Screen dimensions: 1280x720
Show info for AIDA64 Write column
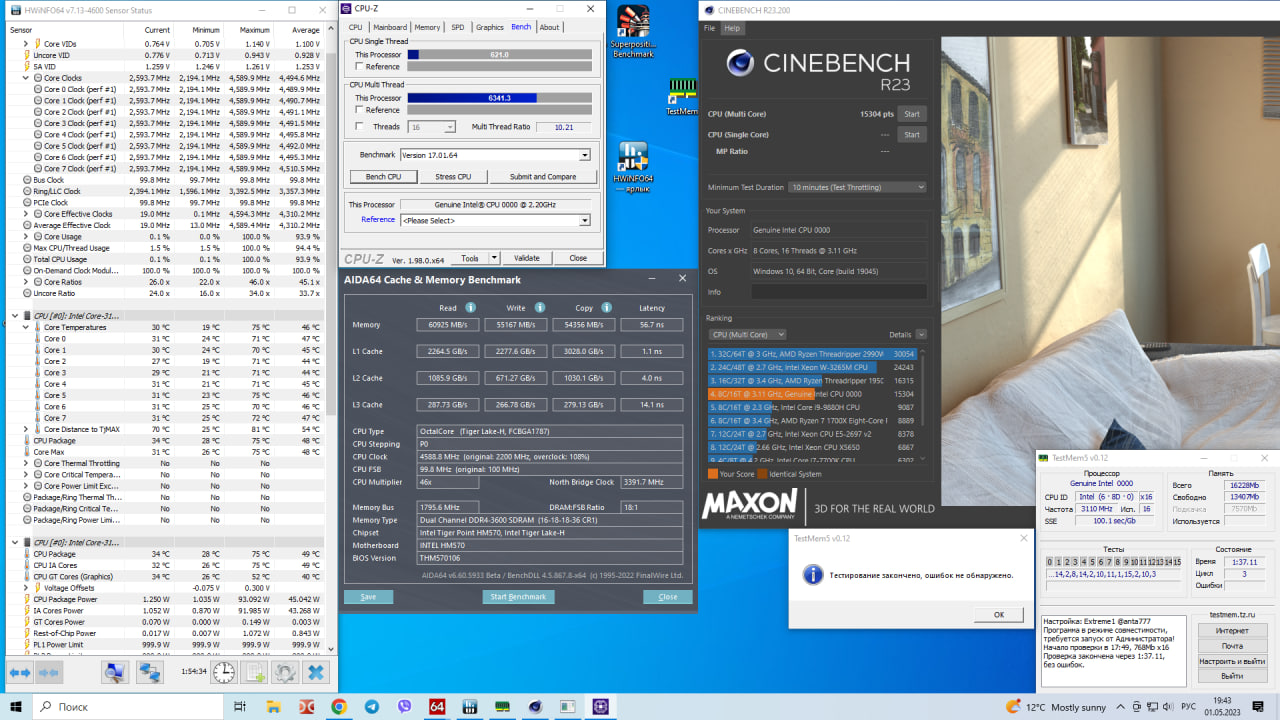point(539,307)
